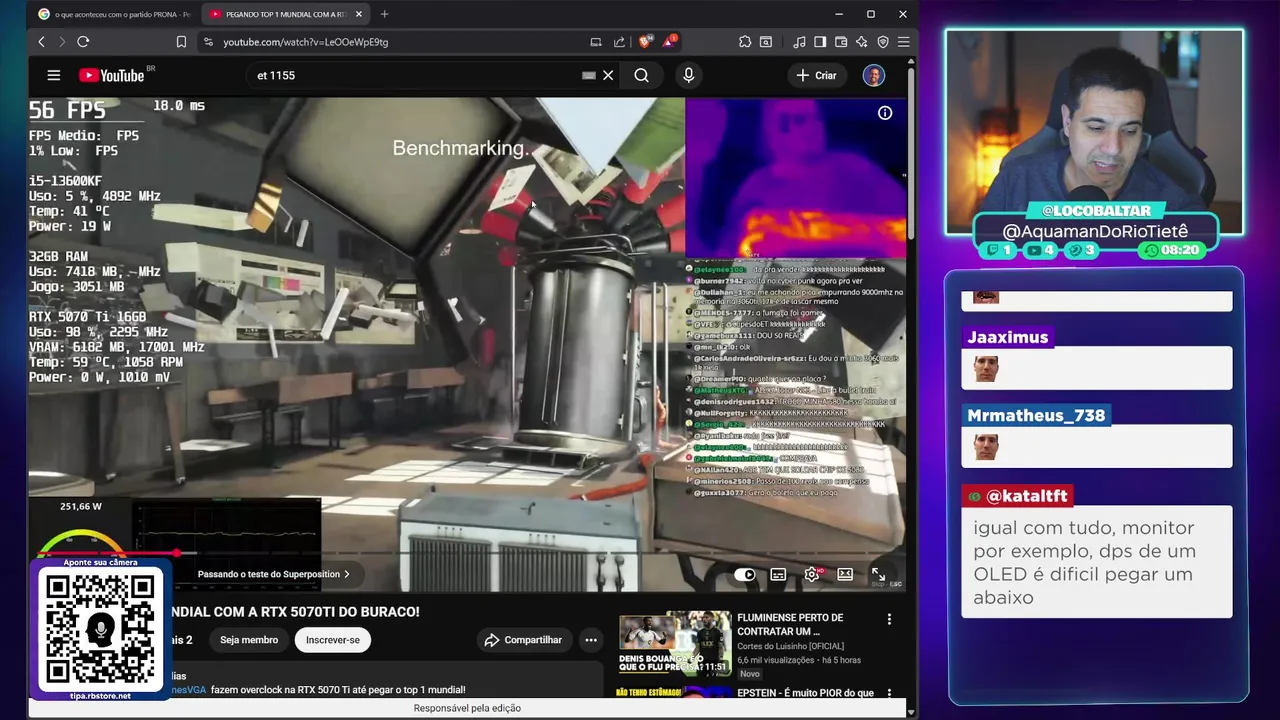Start voice search with microphone icon

[x=688, y=75]
